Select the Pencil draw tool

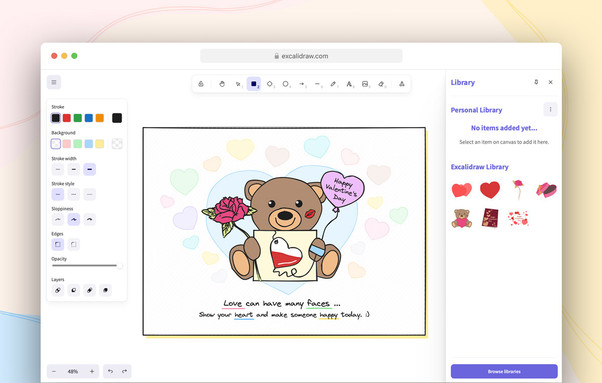click(x=333, y=84)
